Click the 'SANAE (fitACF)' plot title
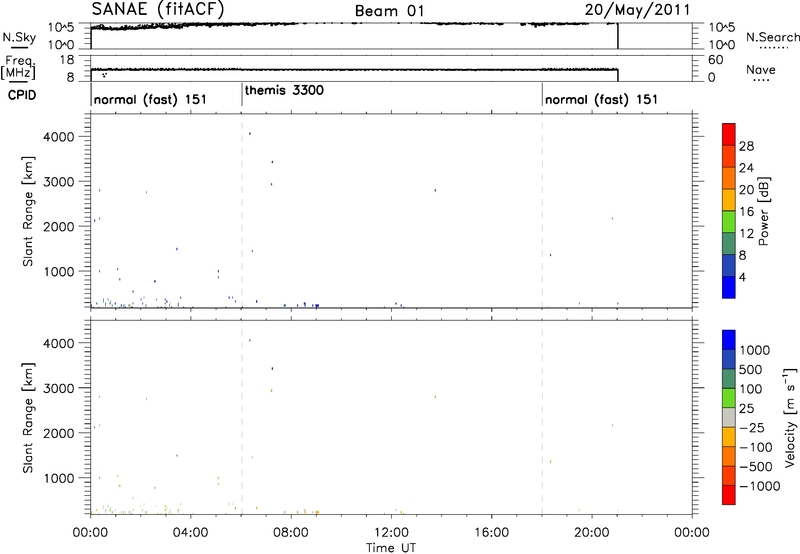 [x=158, y=9]
